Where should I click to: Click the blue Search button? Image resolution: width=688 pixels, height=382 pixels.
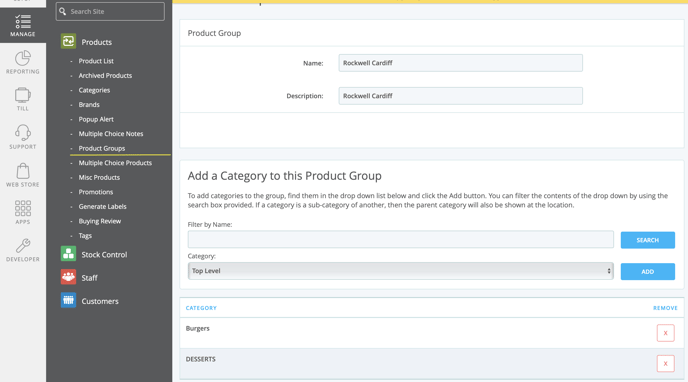point(648,240)
